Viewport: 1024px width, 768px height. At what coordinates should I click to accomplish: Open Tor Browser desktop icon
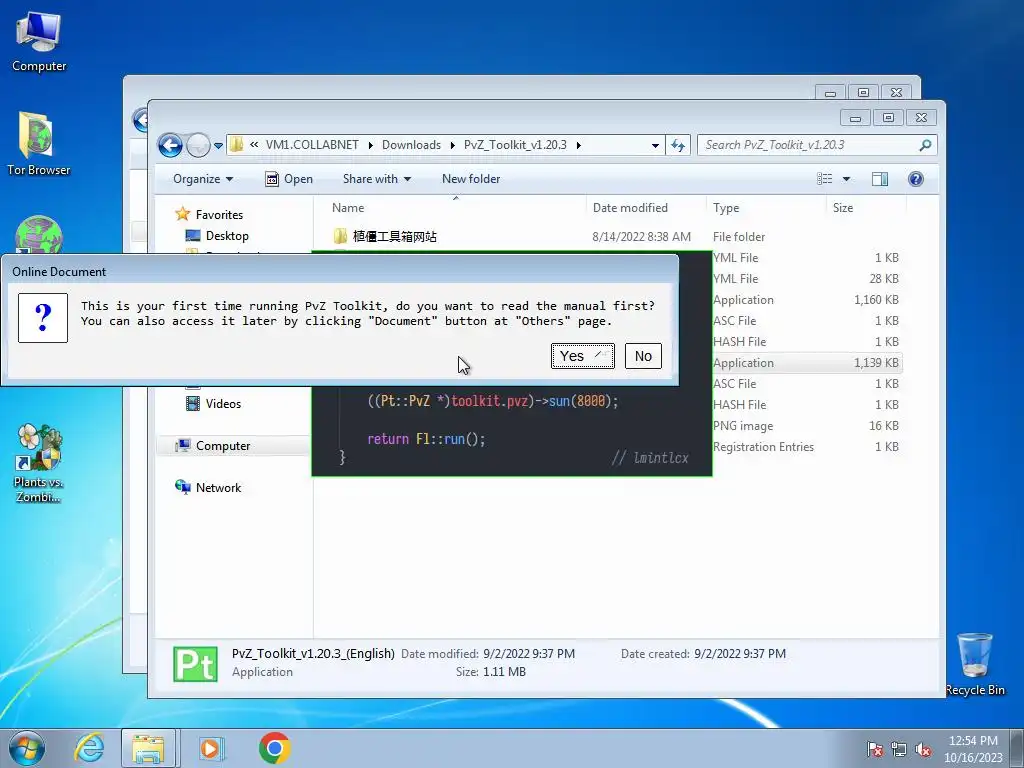click(39, 144)
